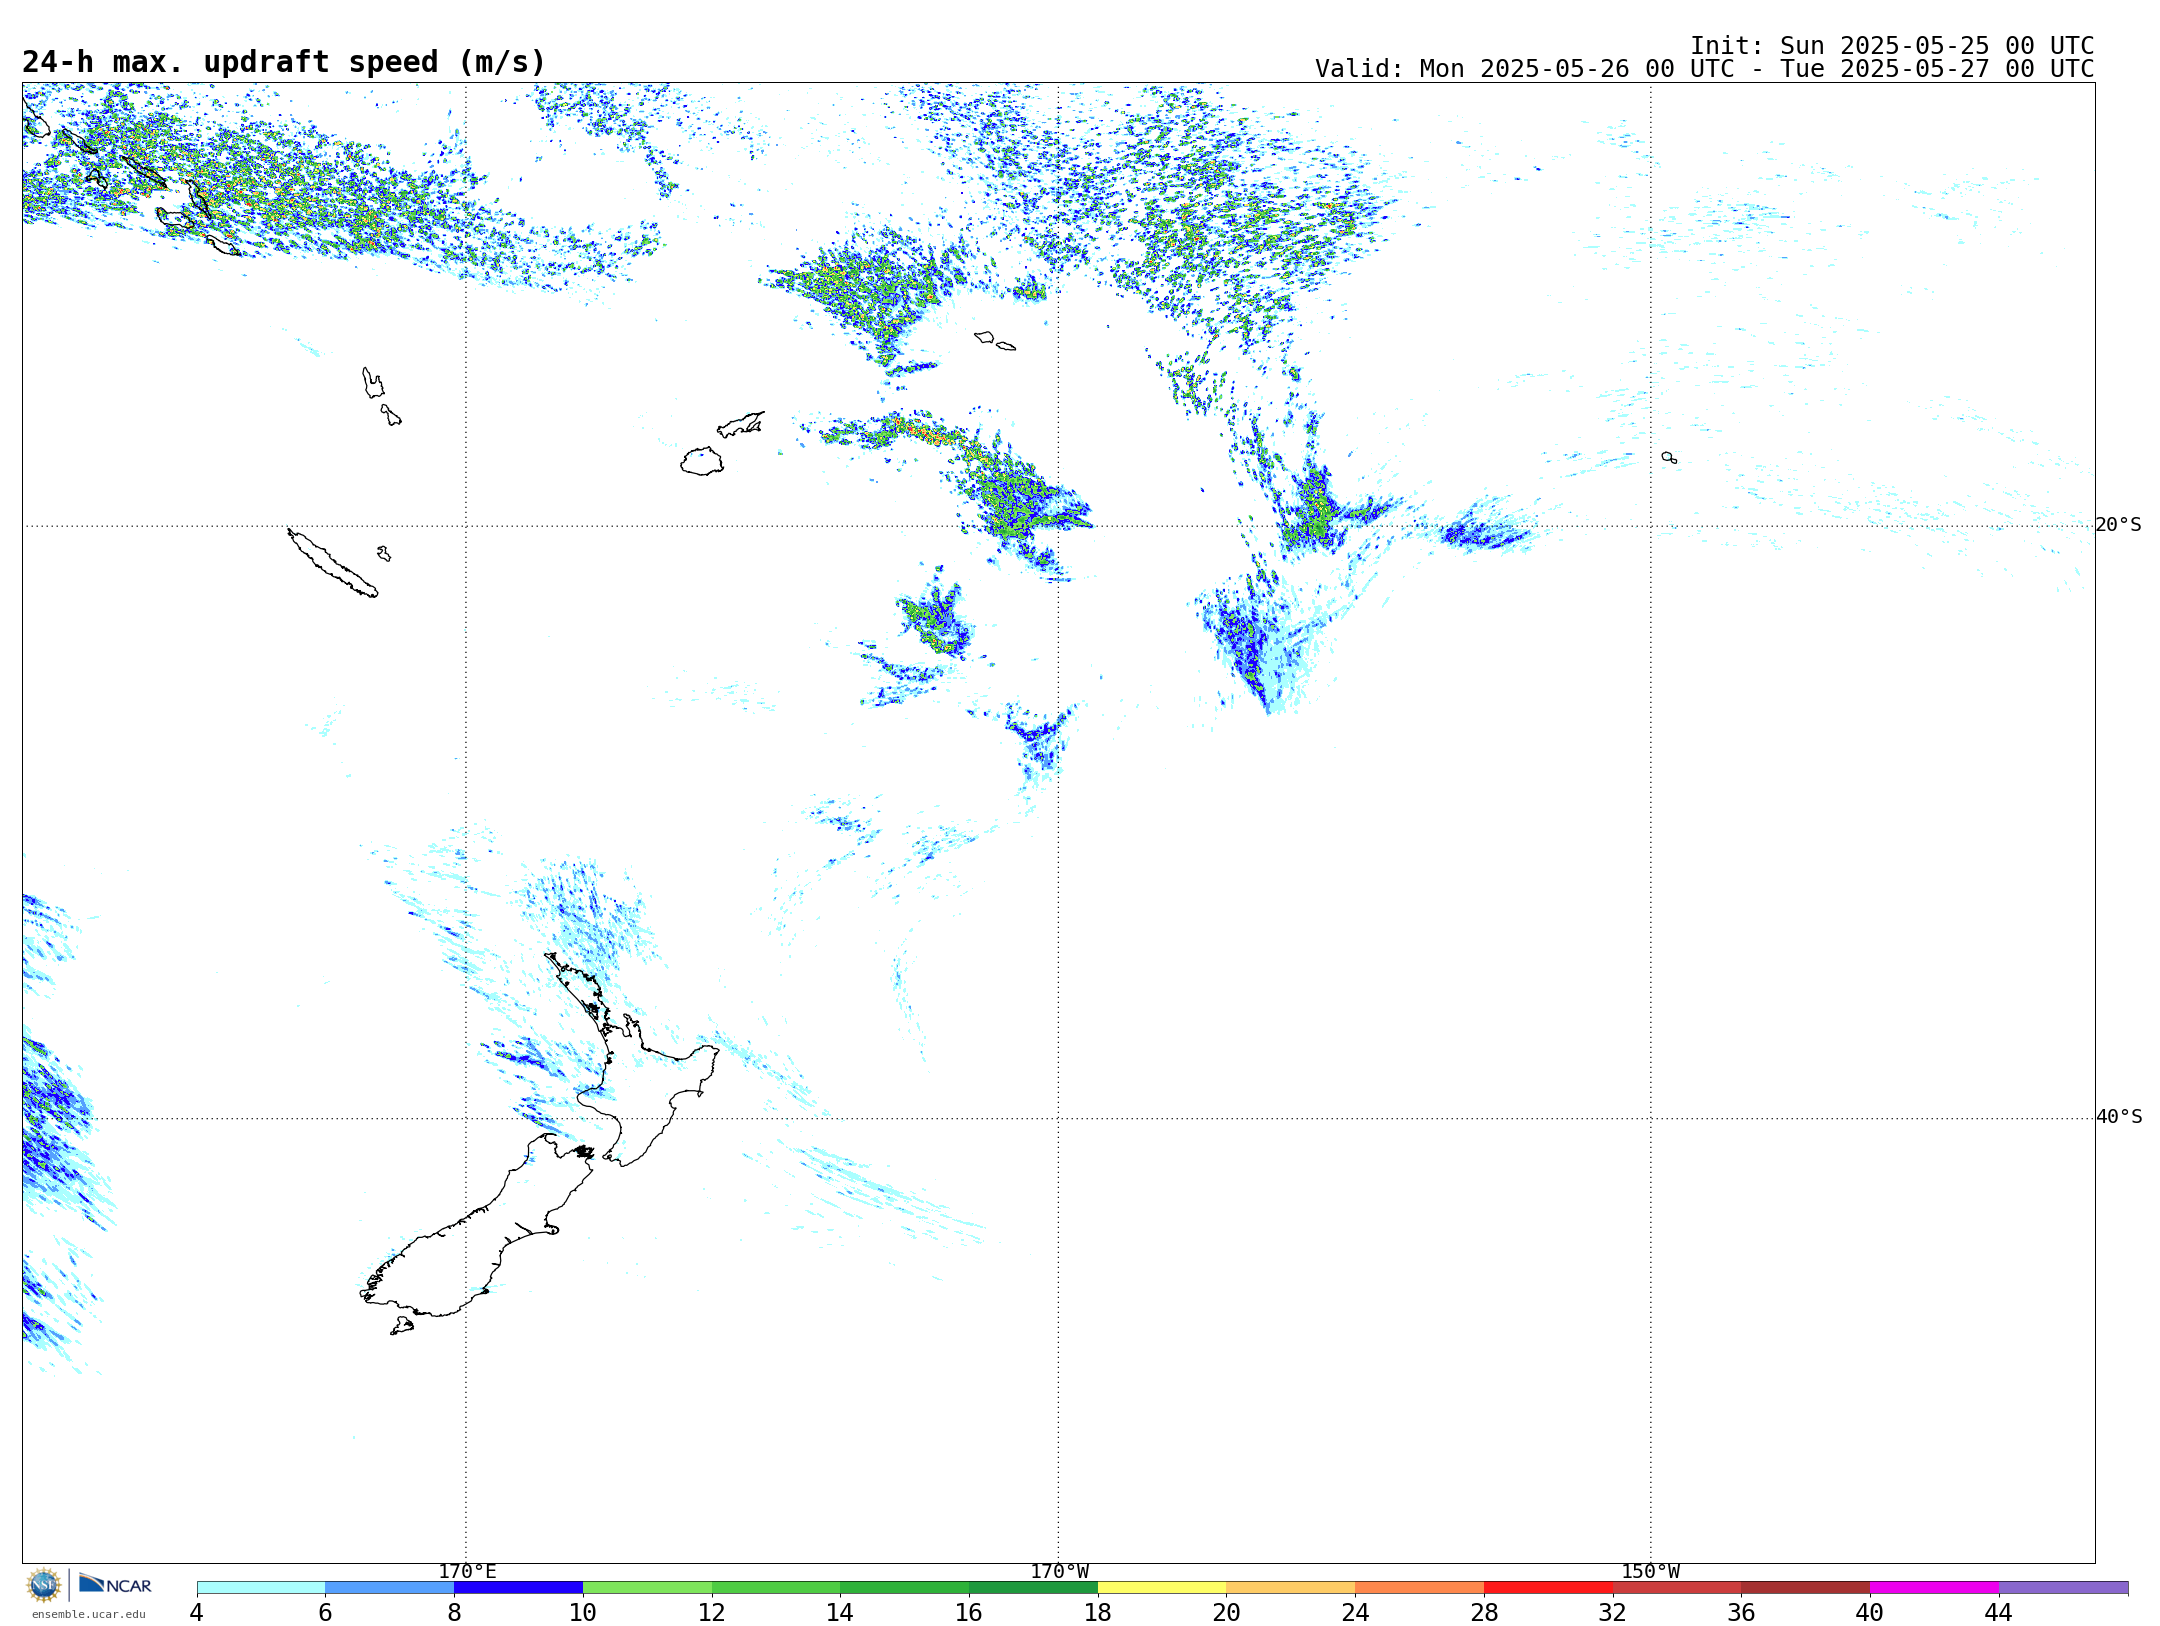The image size is (2160, 1626).
Task: Open the ensemble.ucar.edu link text
Action: pyautogui.click(x=89, y=1614)
